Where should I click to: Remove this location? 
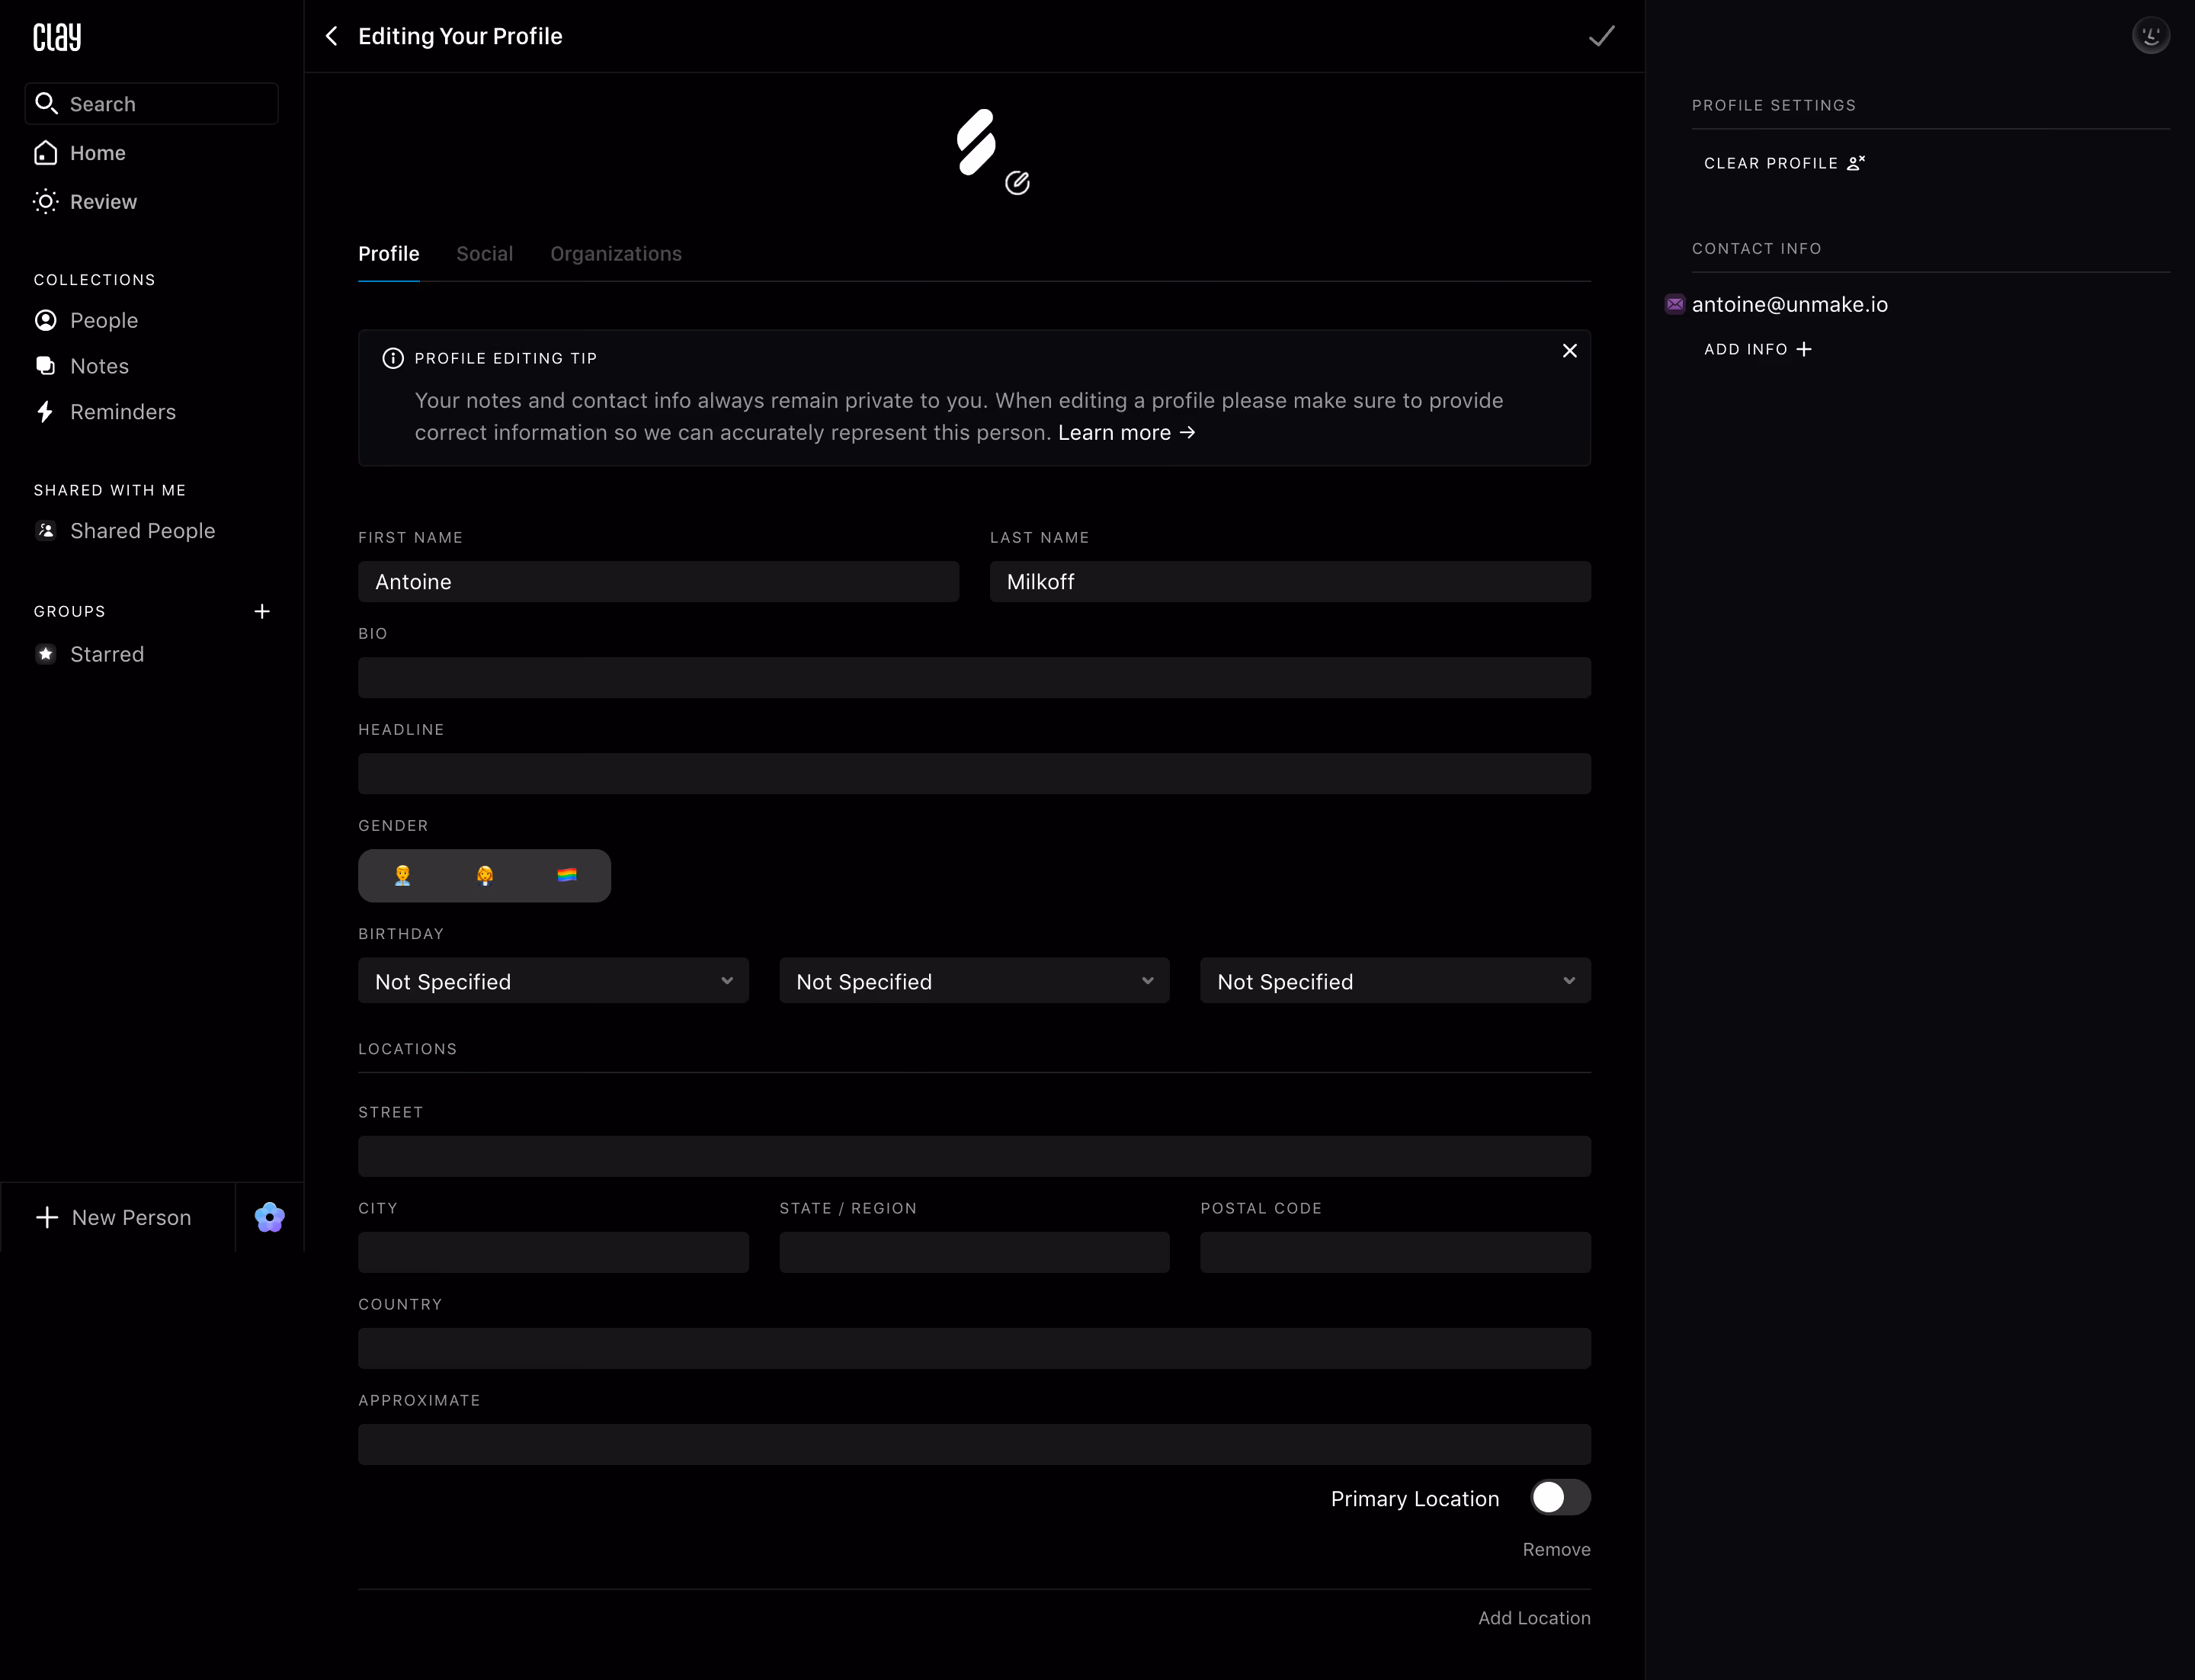click(1556, 1549)
